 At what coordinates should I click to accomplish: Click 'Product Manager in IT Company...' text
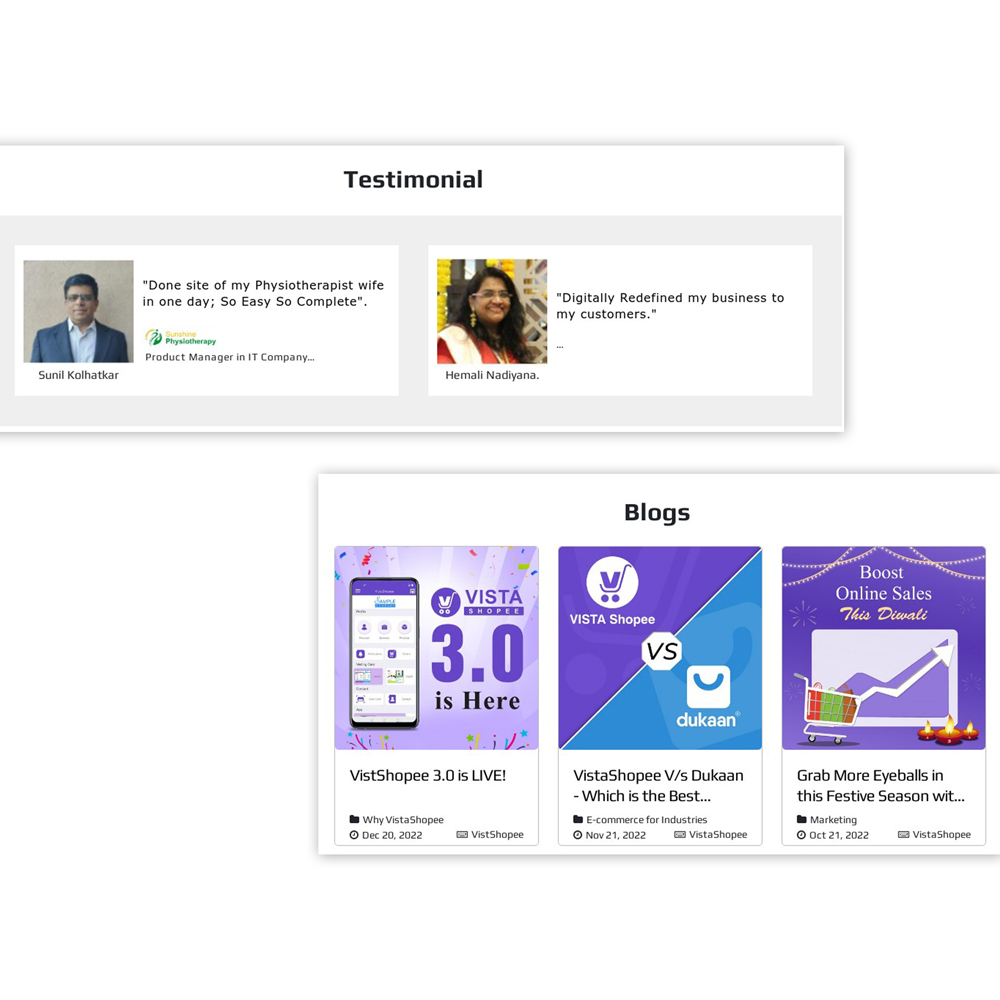230,357
